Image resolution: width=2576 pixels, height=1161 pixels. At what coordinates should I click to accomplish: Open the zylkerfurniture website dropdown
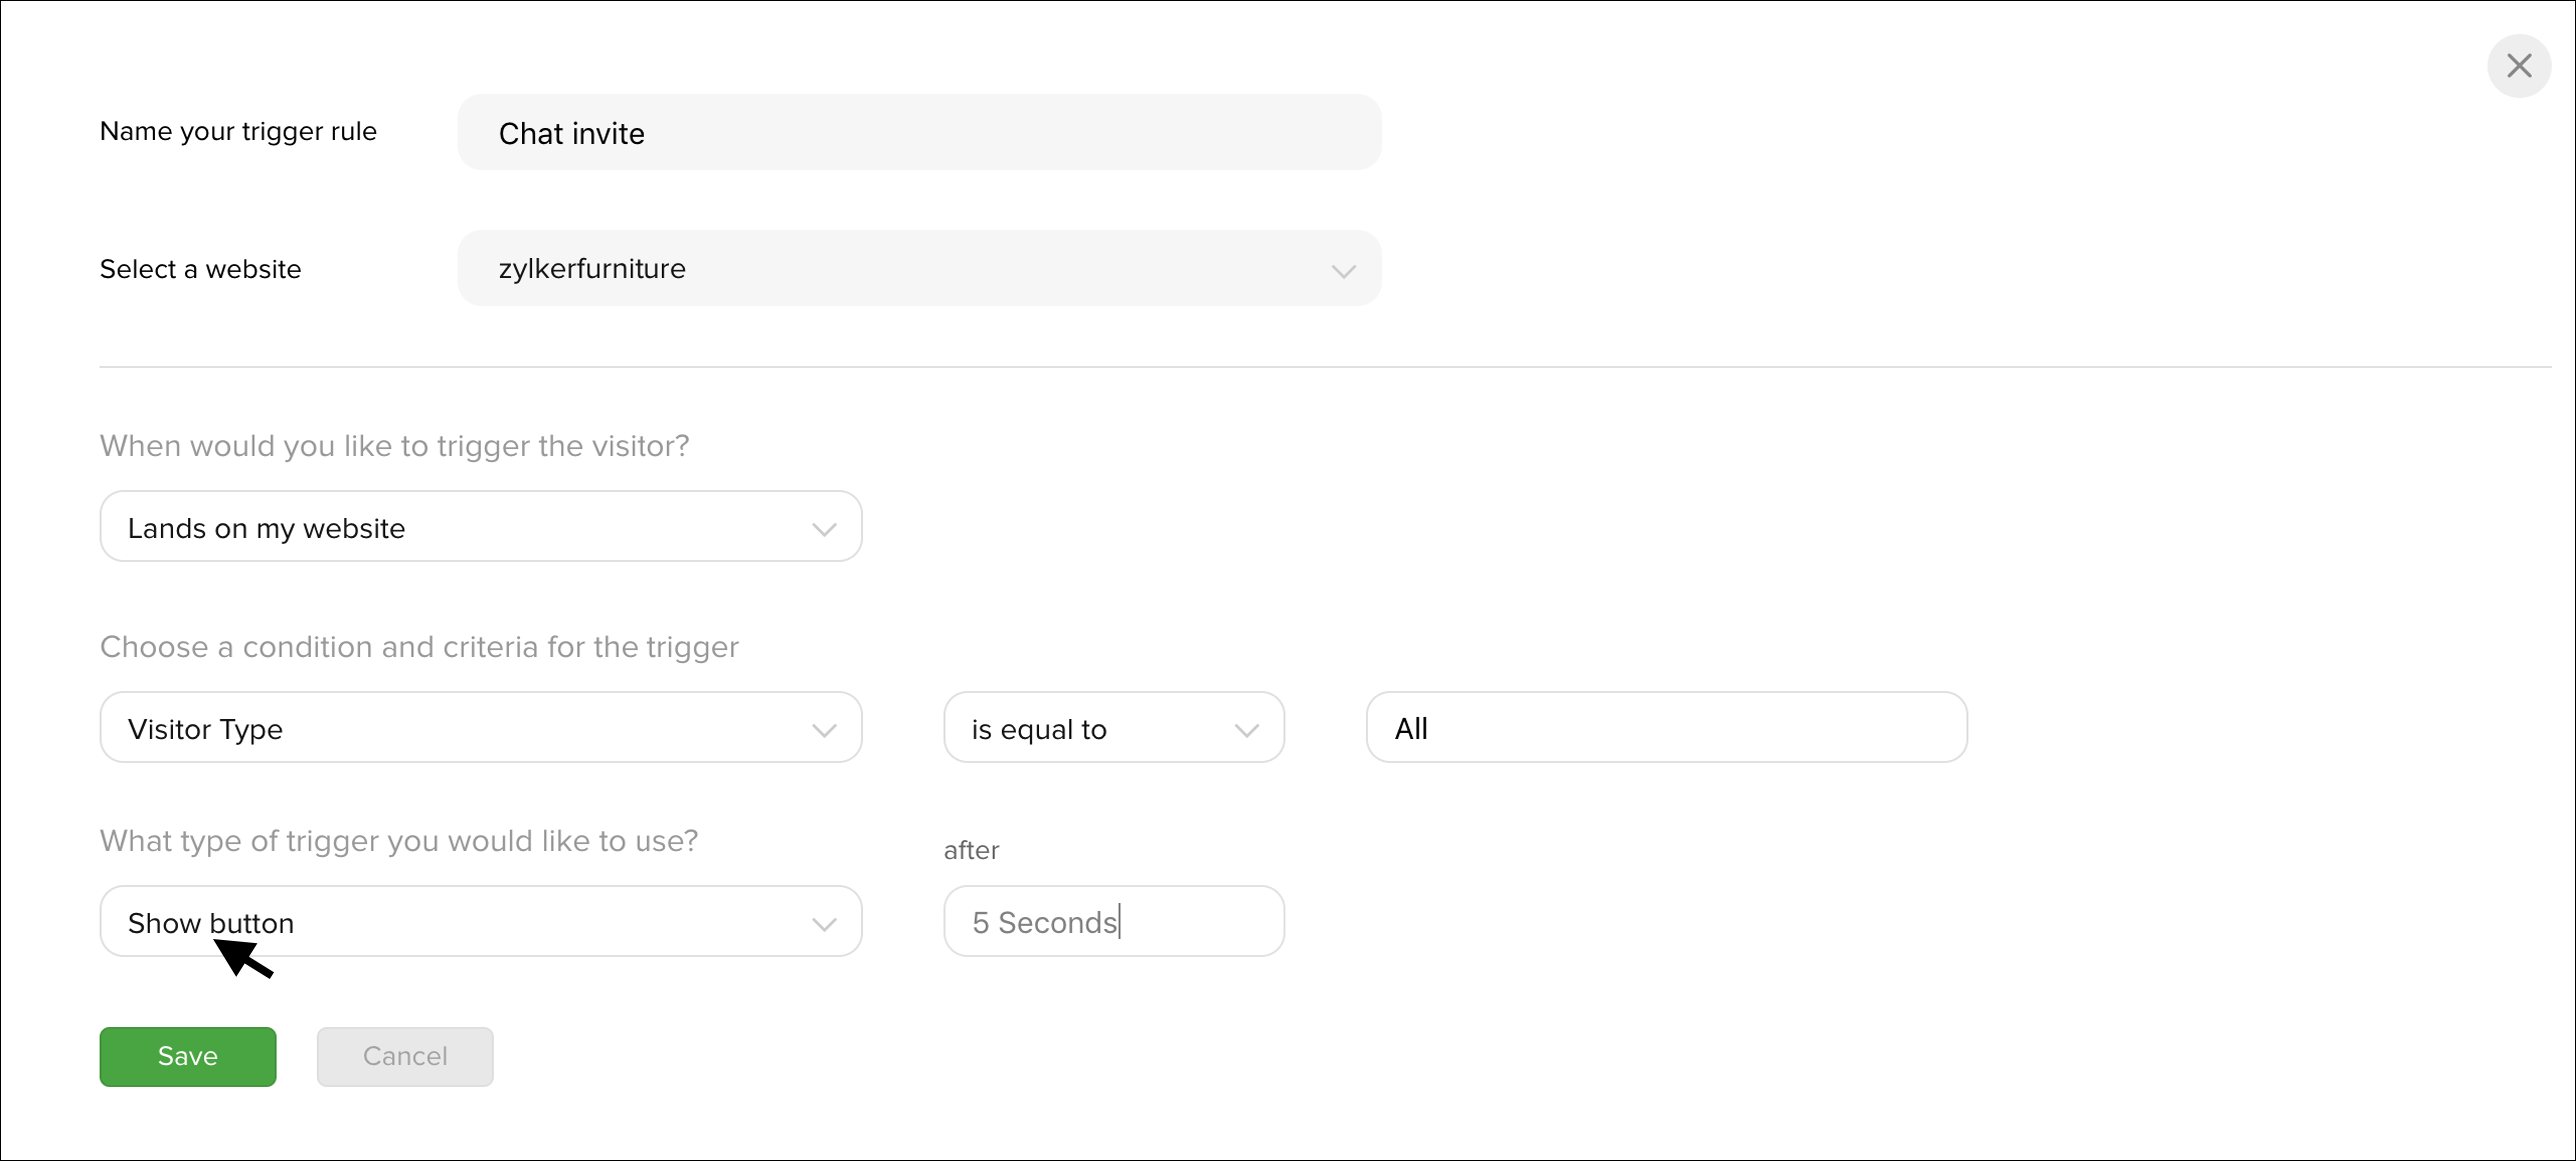(x=919, y=268)
